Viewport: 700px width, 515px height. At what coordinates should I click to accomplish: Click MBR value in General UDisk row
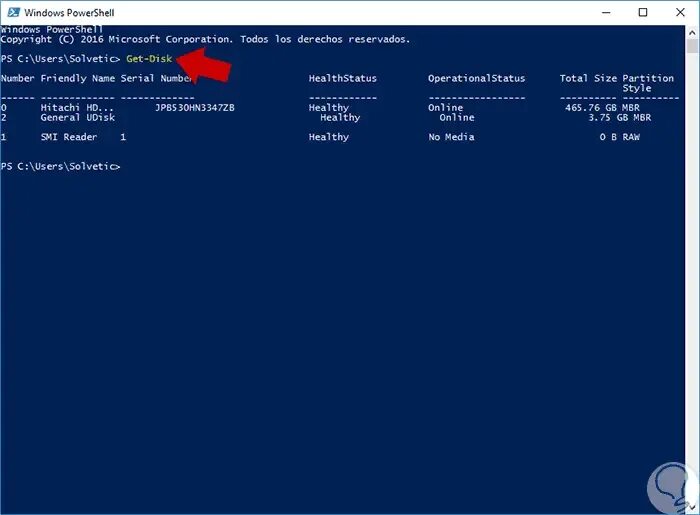(x=642, y=117)
